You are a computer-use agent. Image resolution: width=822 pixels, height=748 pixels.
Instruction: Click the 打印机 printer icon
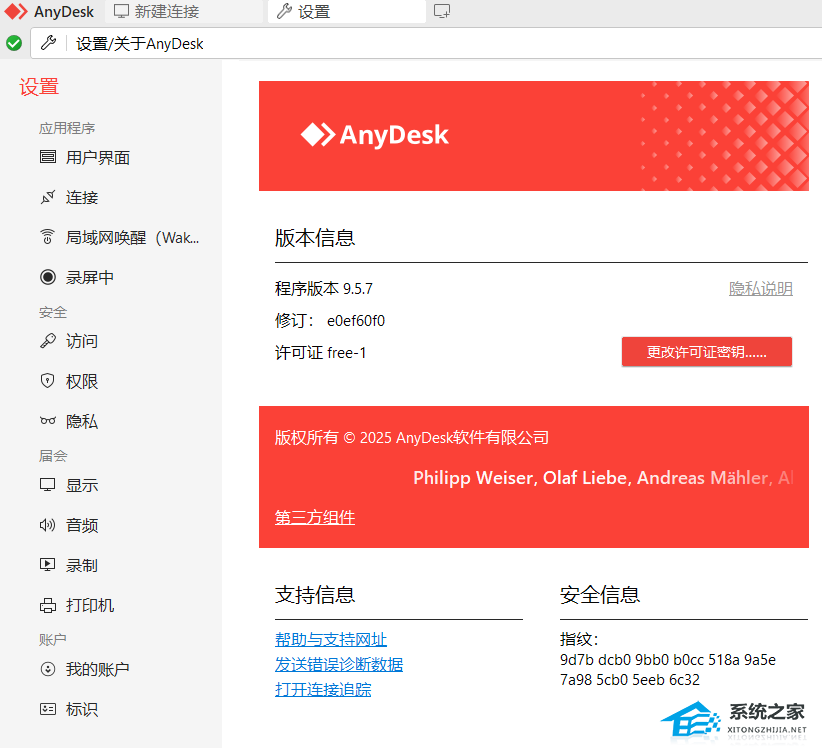pyautogui.click(x=48, y=605)
